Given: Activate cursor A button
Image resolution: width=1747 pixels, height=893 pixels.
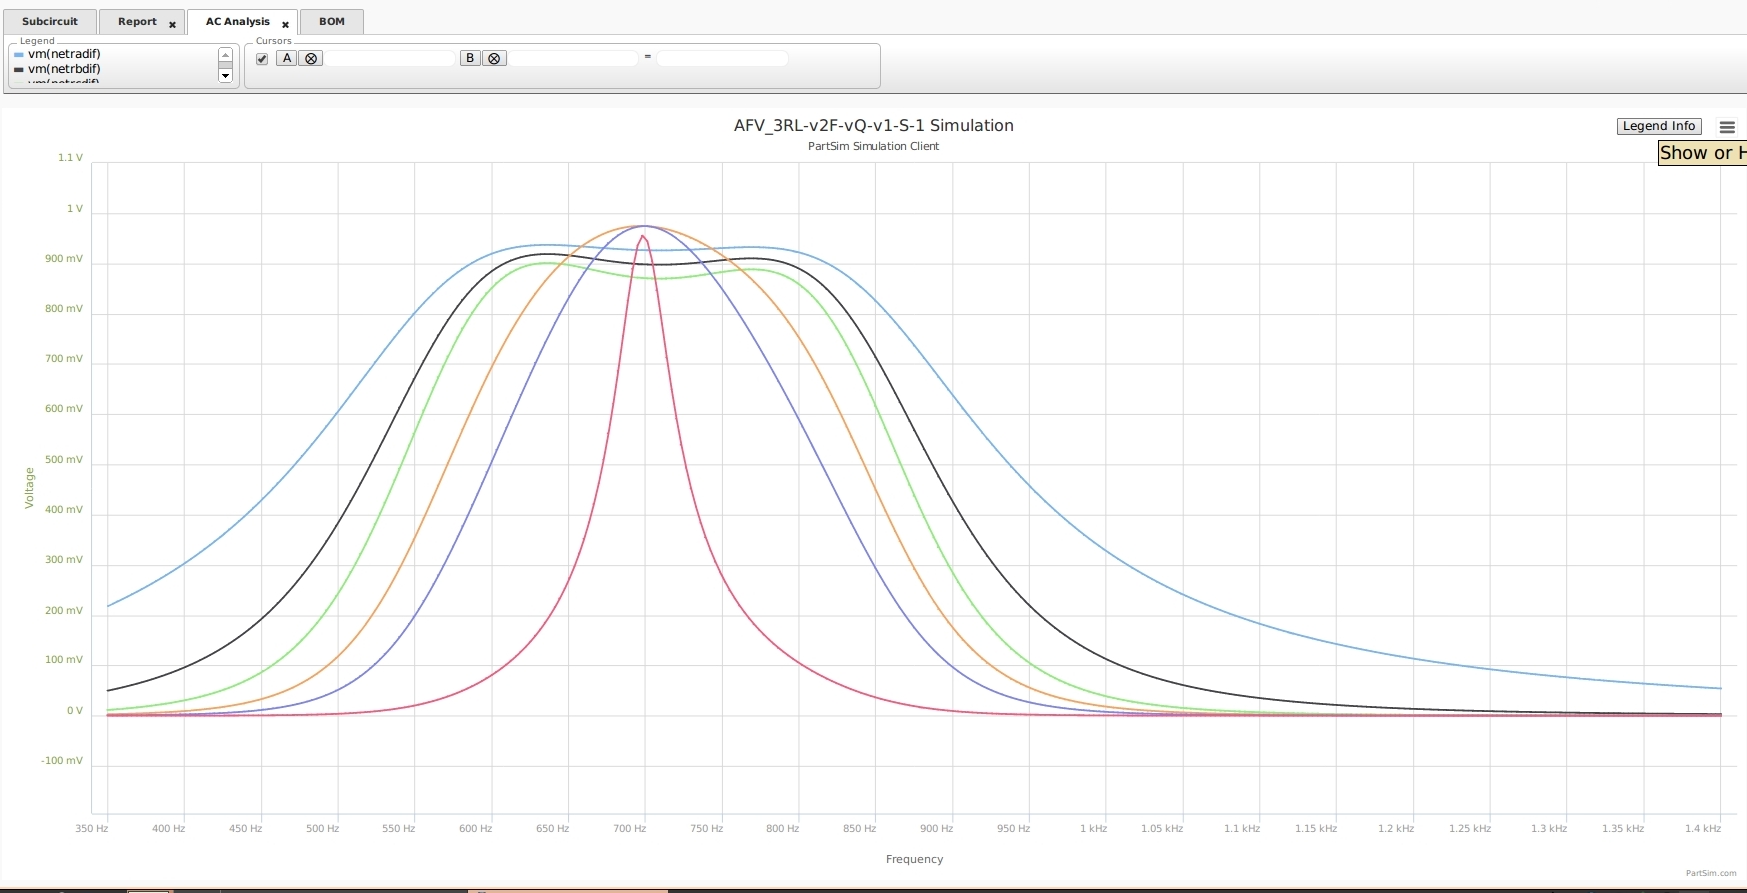Looking at the screenshot, I should pyautogui.click(x=287, y=59).
